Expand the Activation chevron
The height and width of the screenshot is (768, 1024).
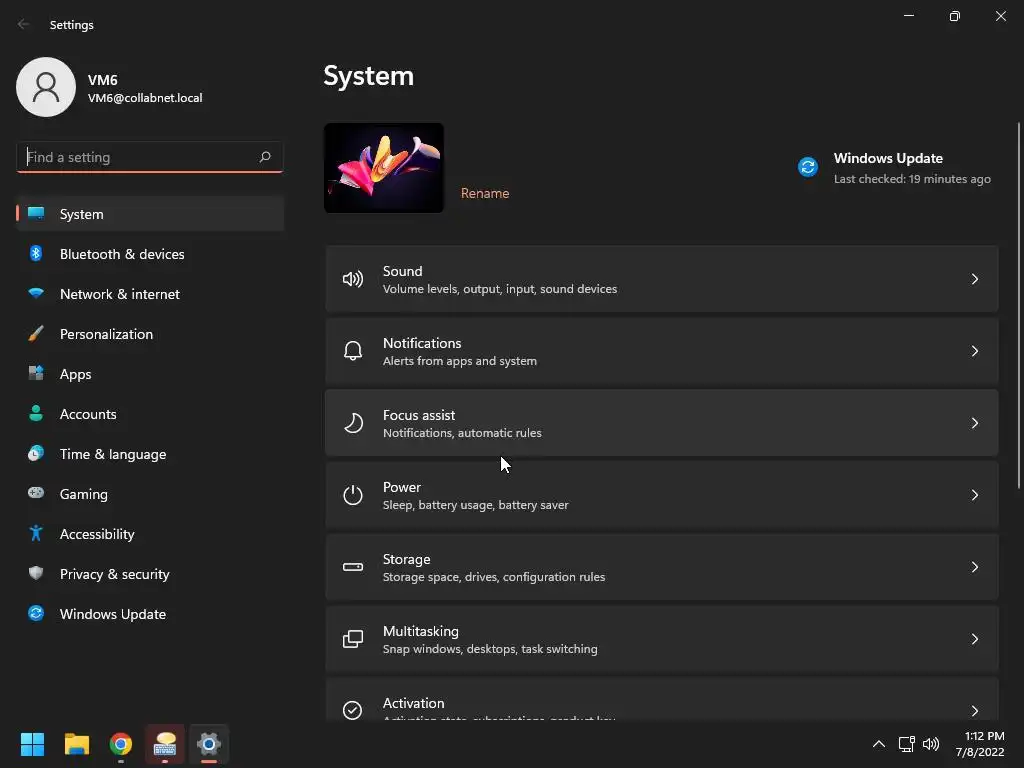click(x=974, y=711)
